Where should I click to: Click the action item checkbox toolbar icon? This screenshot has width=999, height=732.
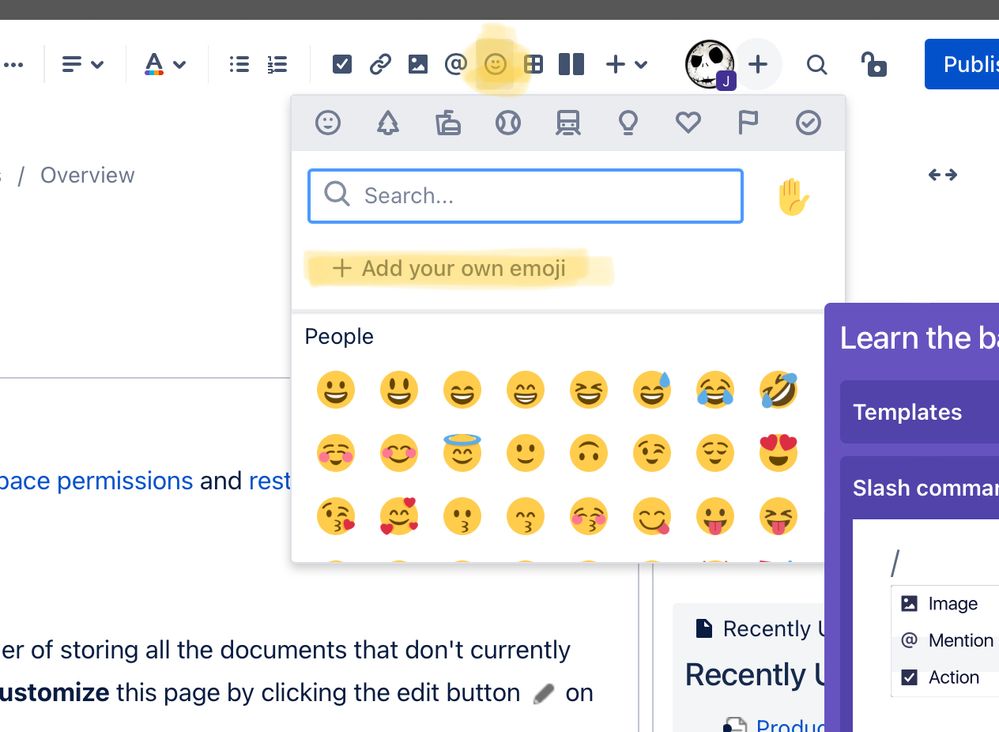(x=342, y=63)
